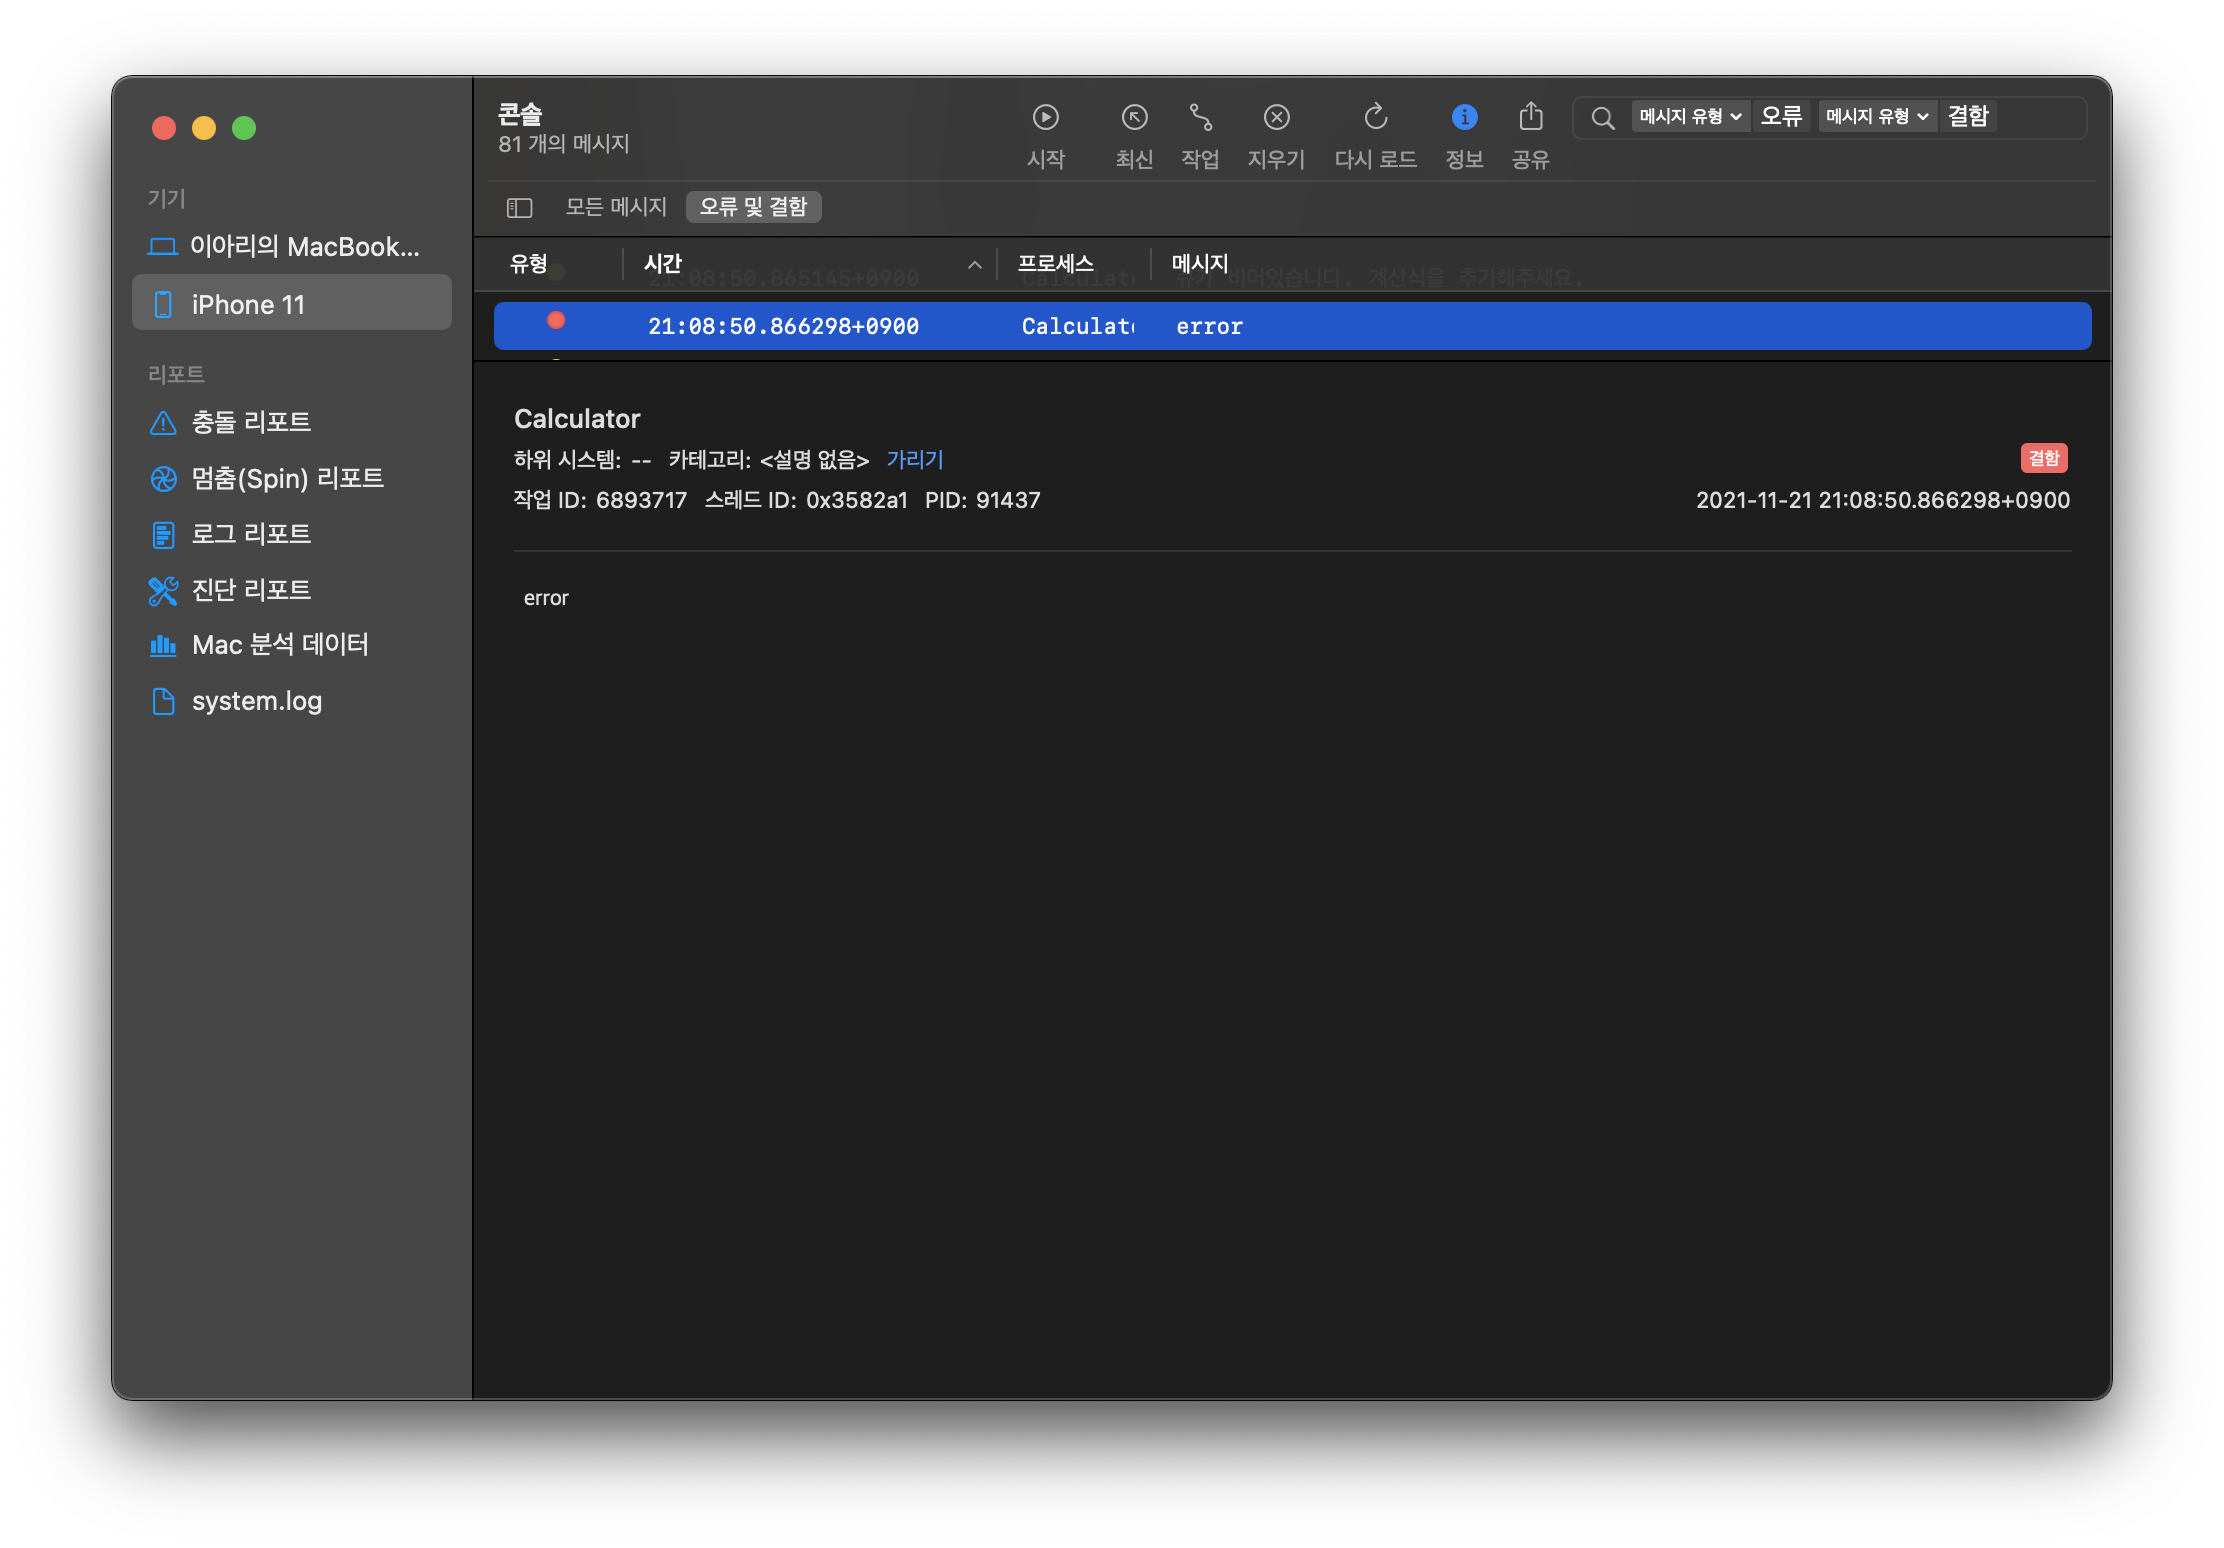The image size is (2224, 1548).
Task: Click the 시간 column sort chevron
Action: coord(974,265)
